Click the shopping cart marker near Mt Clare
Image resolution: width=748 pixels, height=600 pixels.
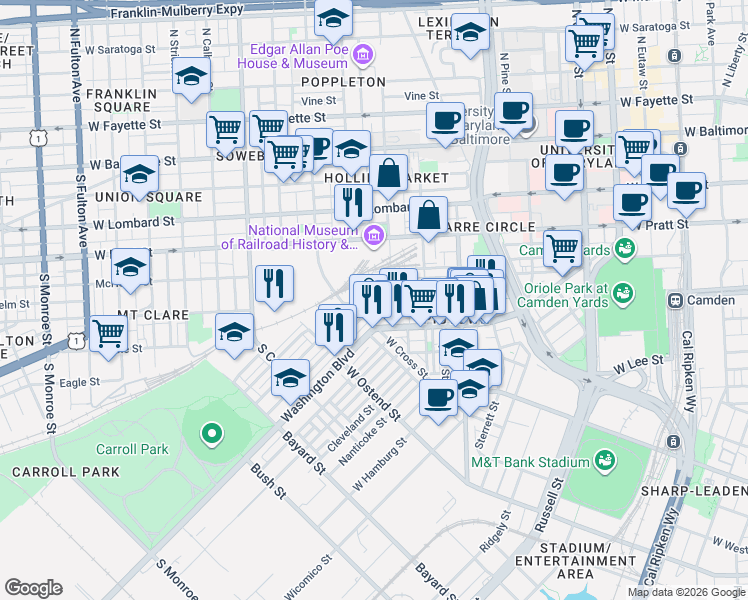[108, 337]
